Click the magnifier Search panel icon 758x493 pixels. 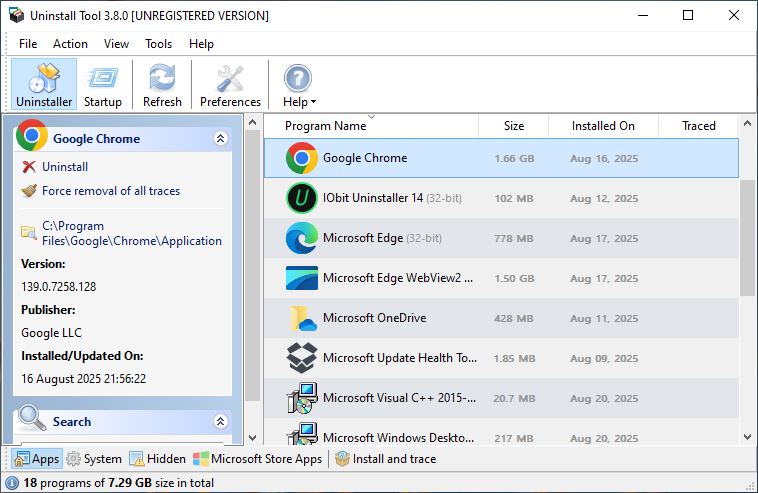[31, 418]
